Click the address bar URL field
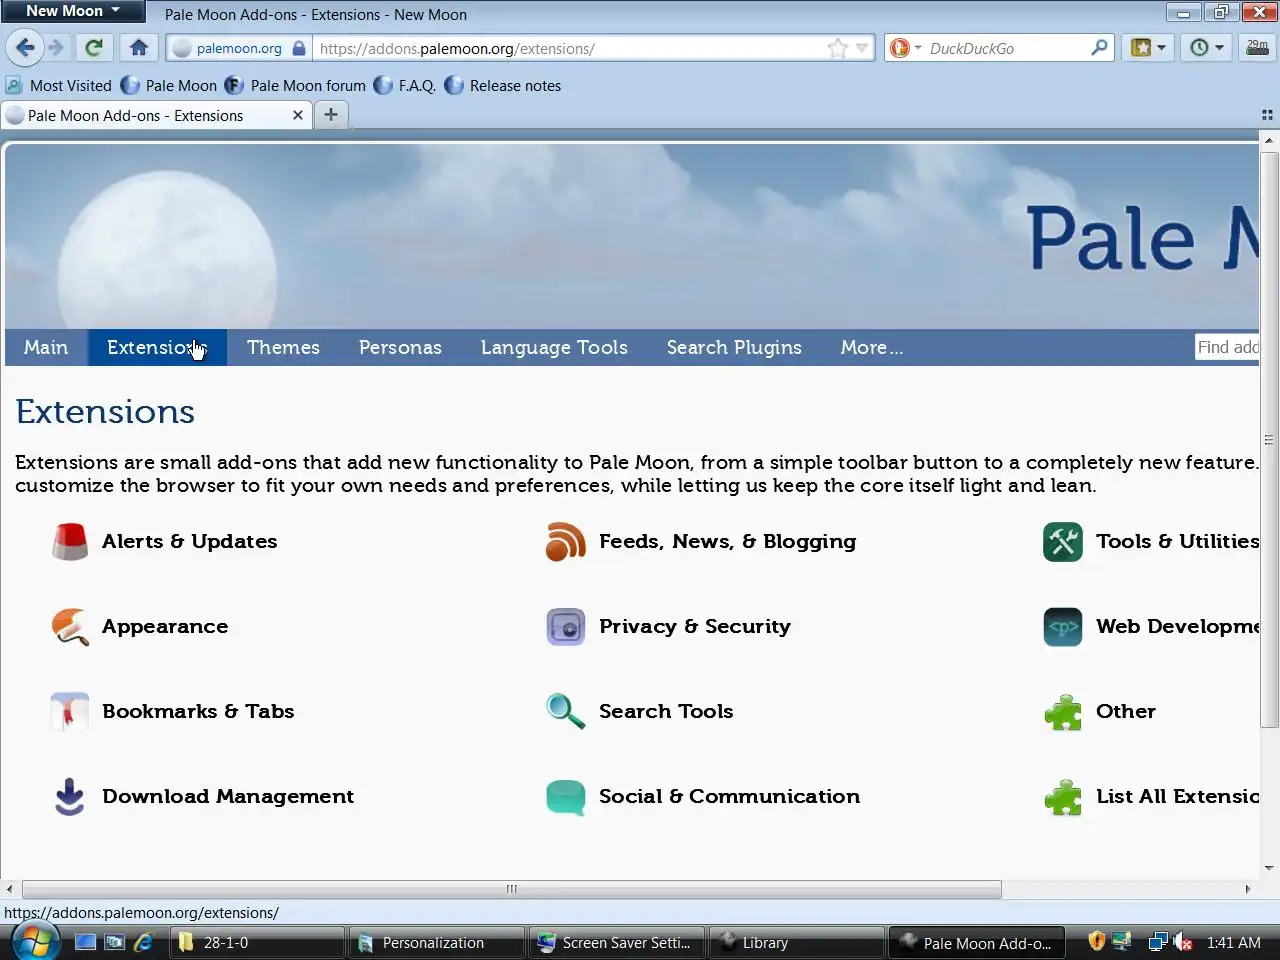The height and width of the screenshot is (960, 1280). tap(570, 48)
